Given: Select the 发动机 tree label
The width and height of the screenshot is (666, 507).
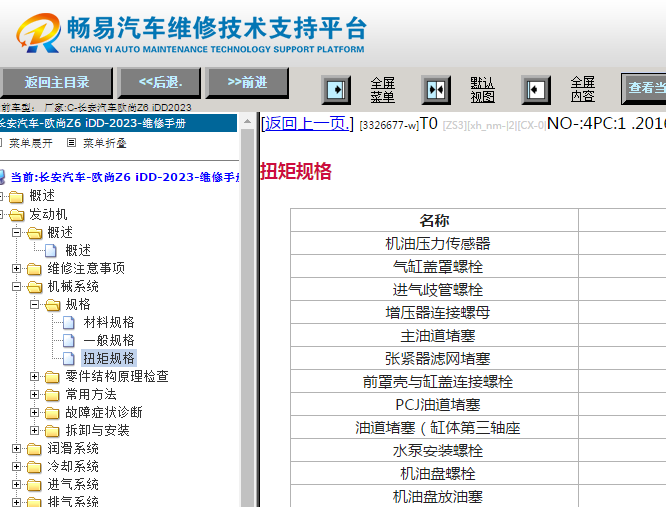Looking at the screenshot, I should click(x=48, y=214).
